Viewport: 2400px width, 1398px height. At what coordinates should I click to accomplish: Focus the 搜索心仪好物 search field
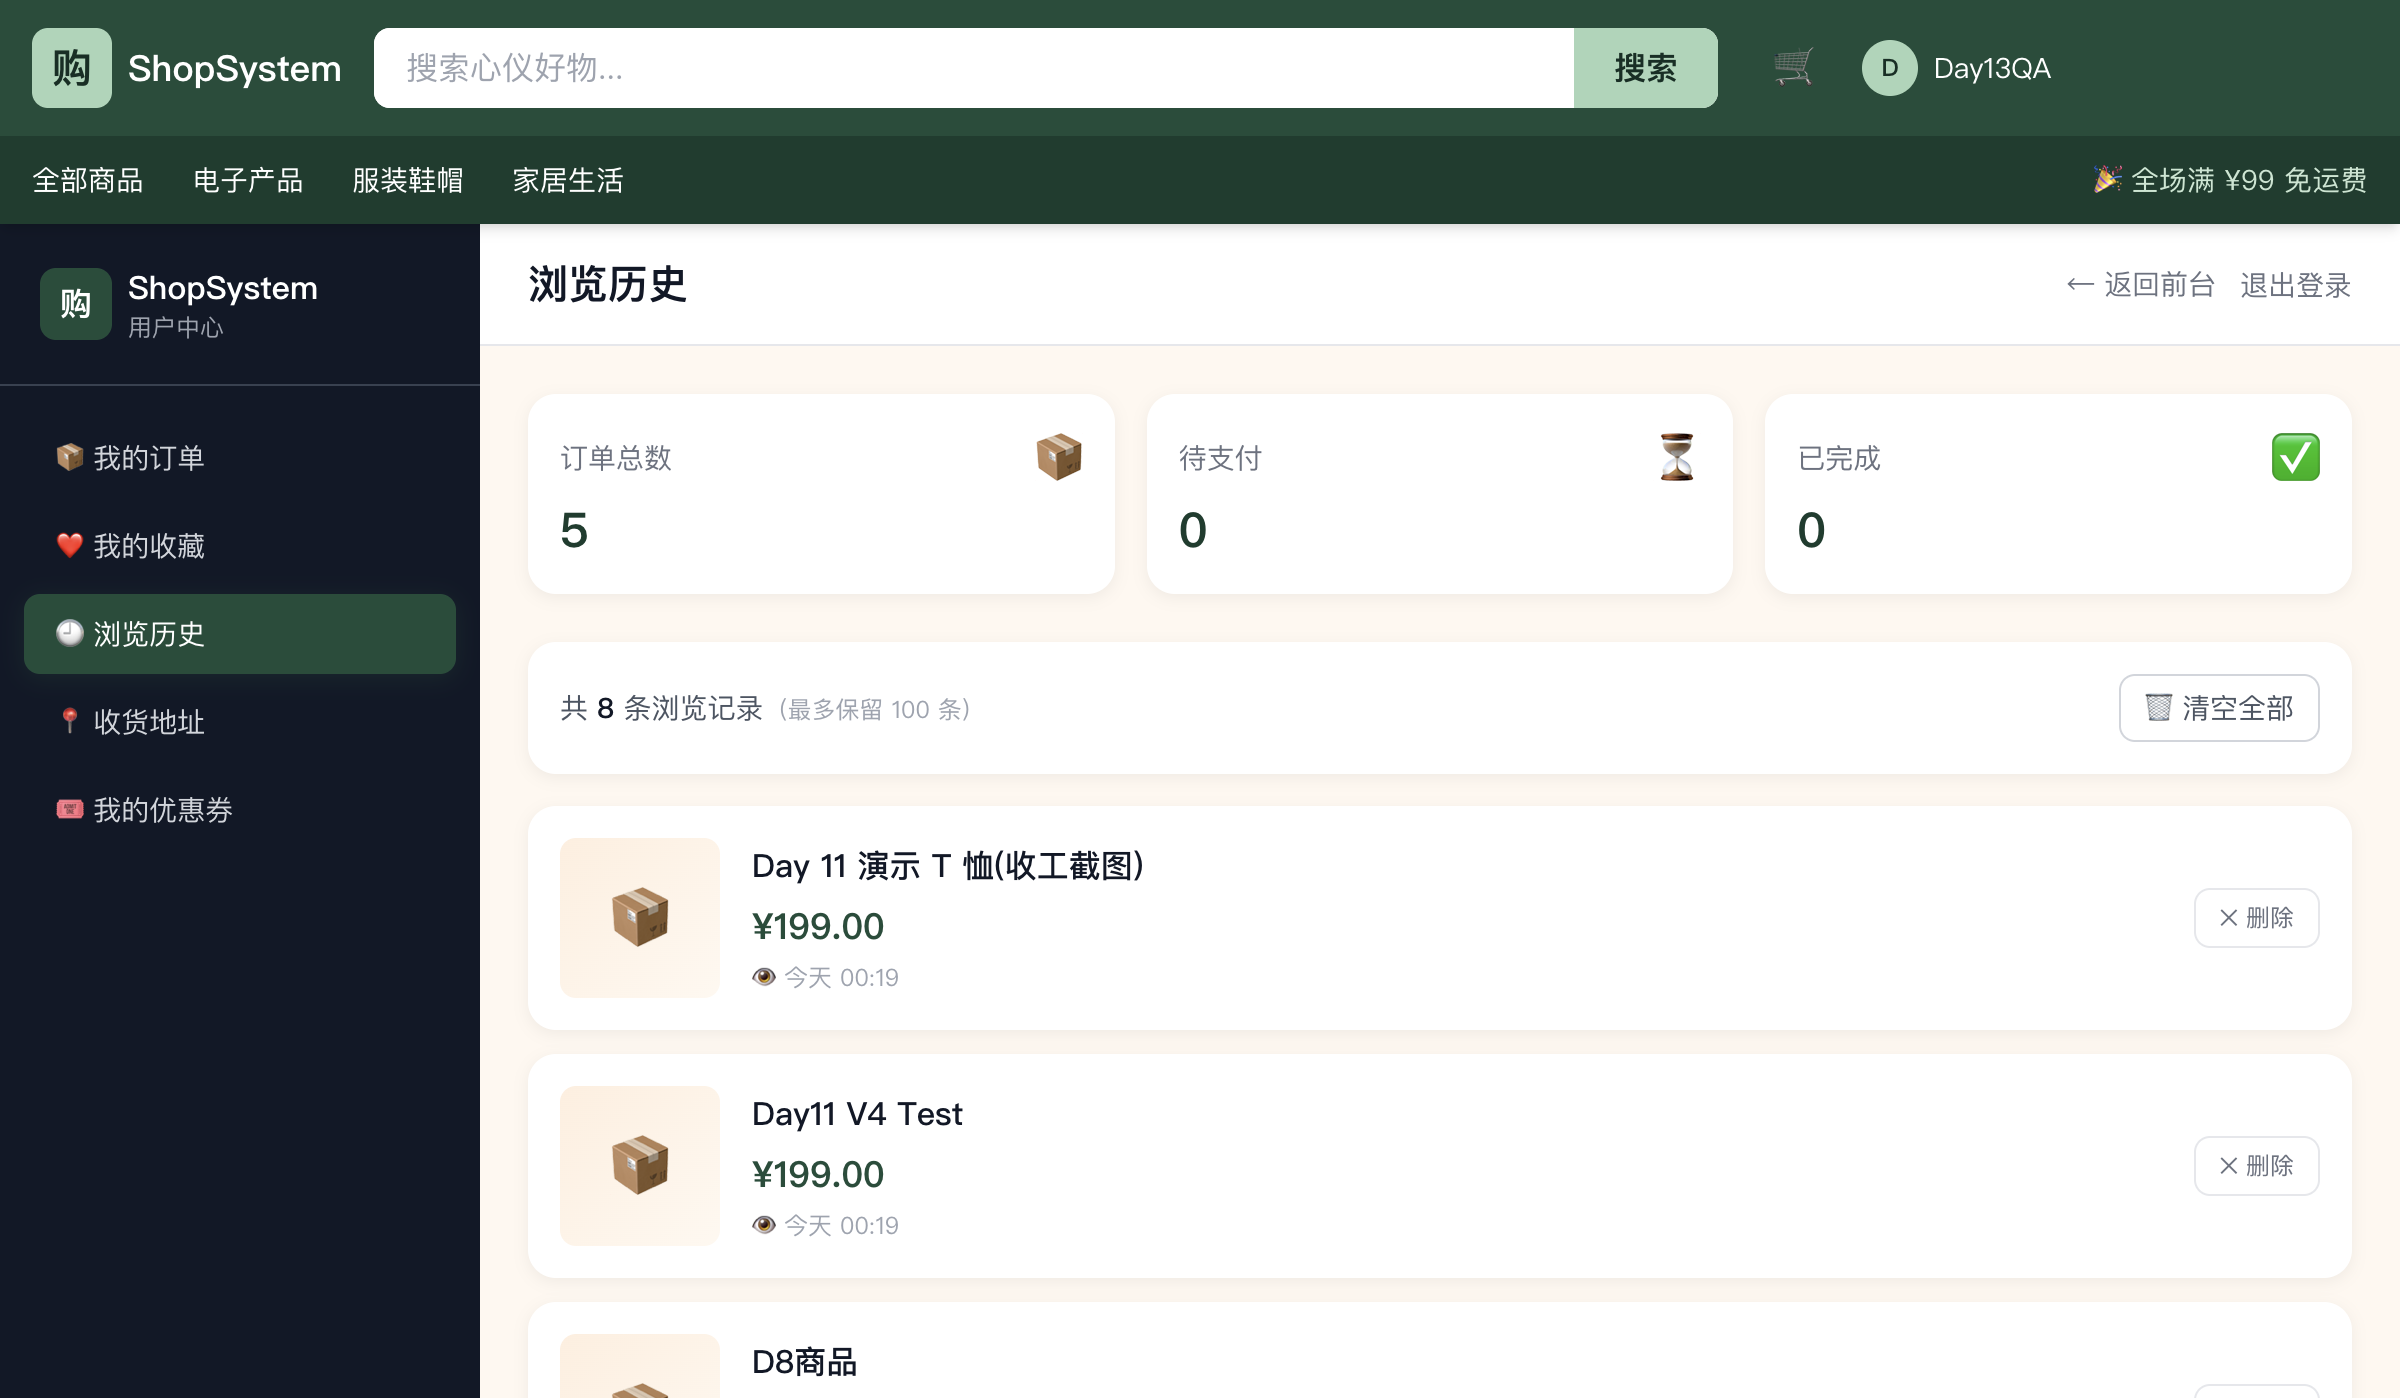click(974, 68)
